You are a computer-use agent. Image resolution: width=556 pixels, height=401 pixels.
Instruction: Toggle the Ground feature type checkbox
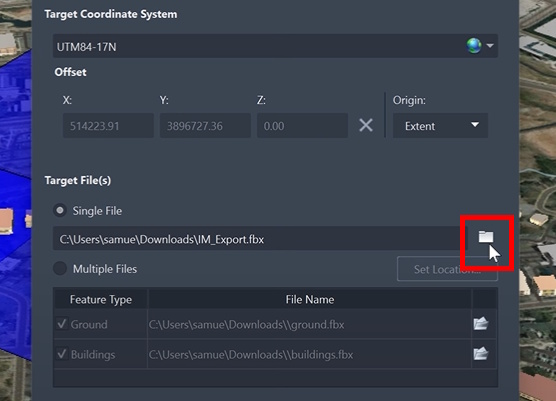pyautogui.click(x=62, y=324)
